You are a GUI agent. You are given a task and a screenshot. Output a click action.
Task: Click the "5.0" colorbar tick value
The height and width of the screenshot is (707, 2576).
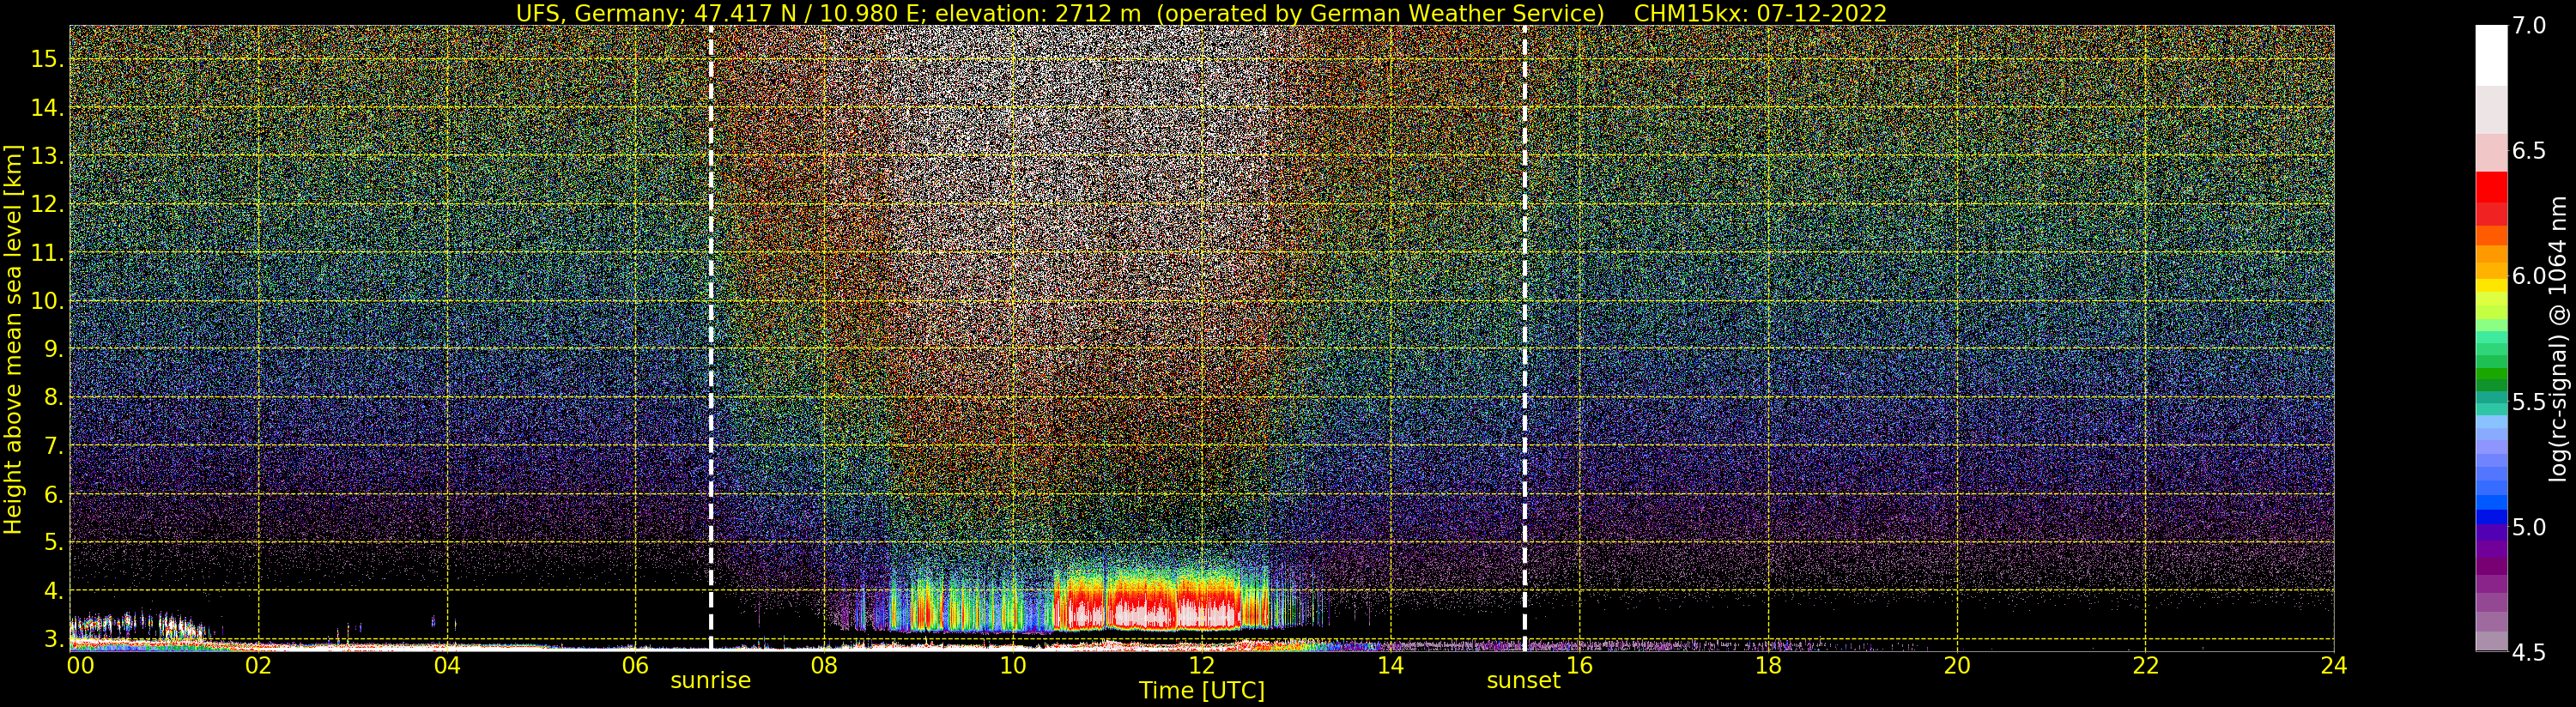tap(2529, 527)
